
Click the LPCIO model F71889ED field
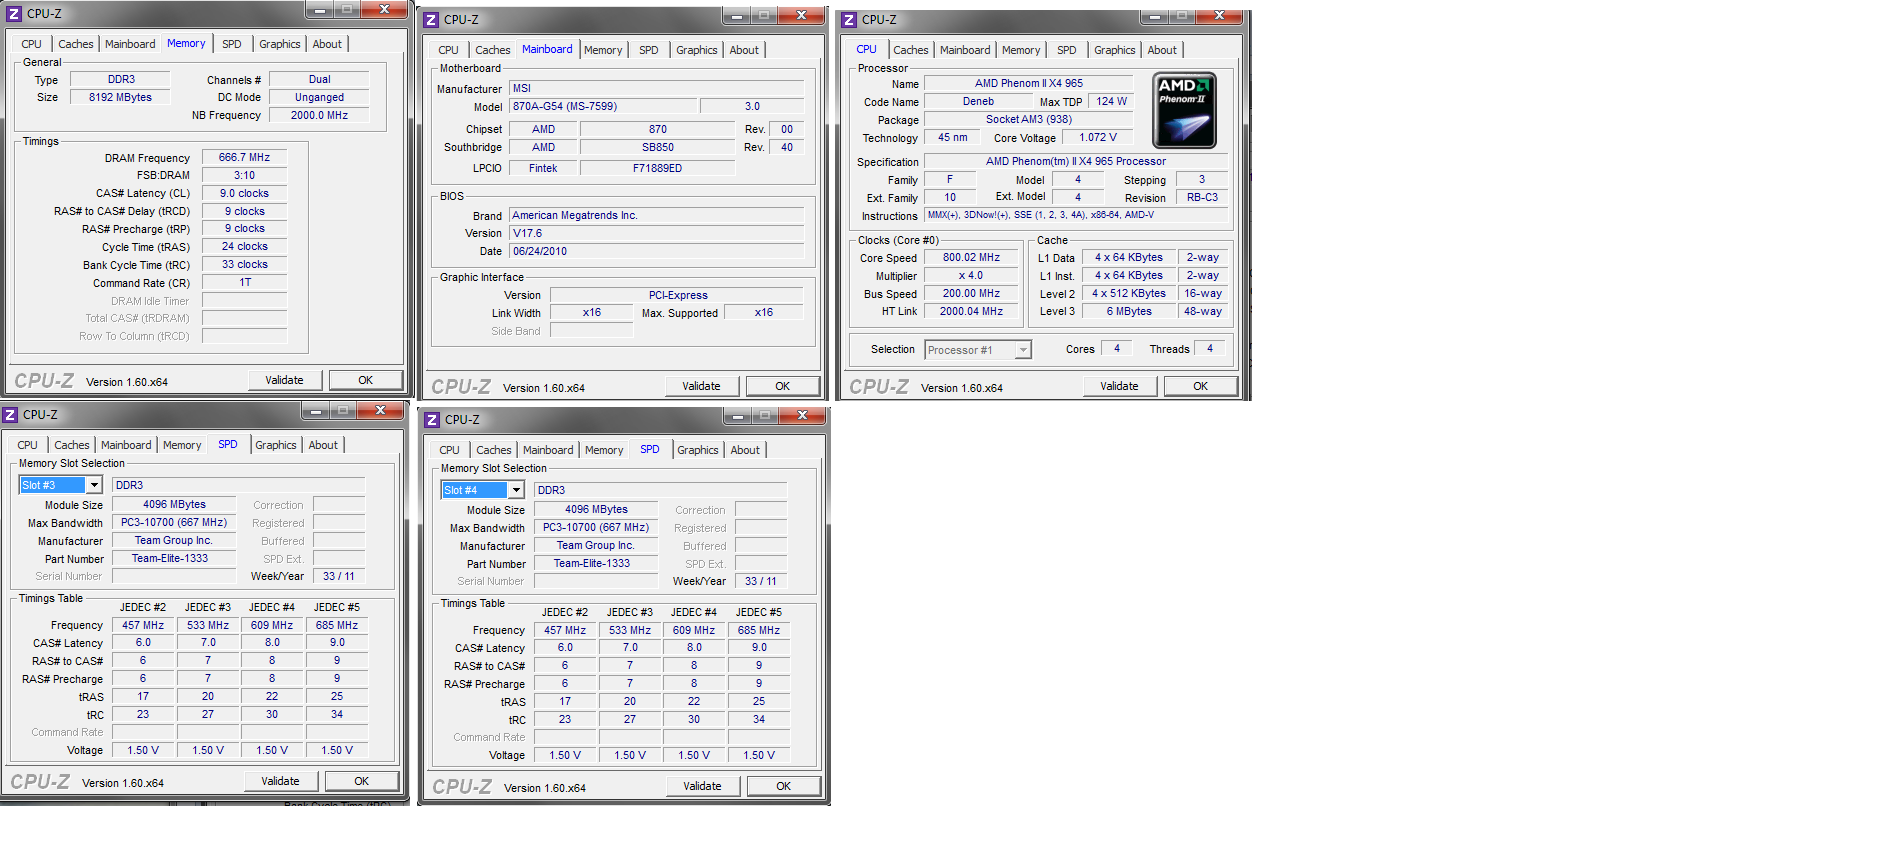(x=658, y=168)
